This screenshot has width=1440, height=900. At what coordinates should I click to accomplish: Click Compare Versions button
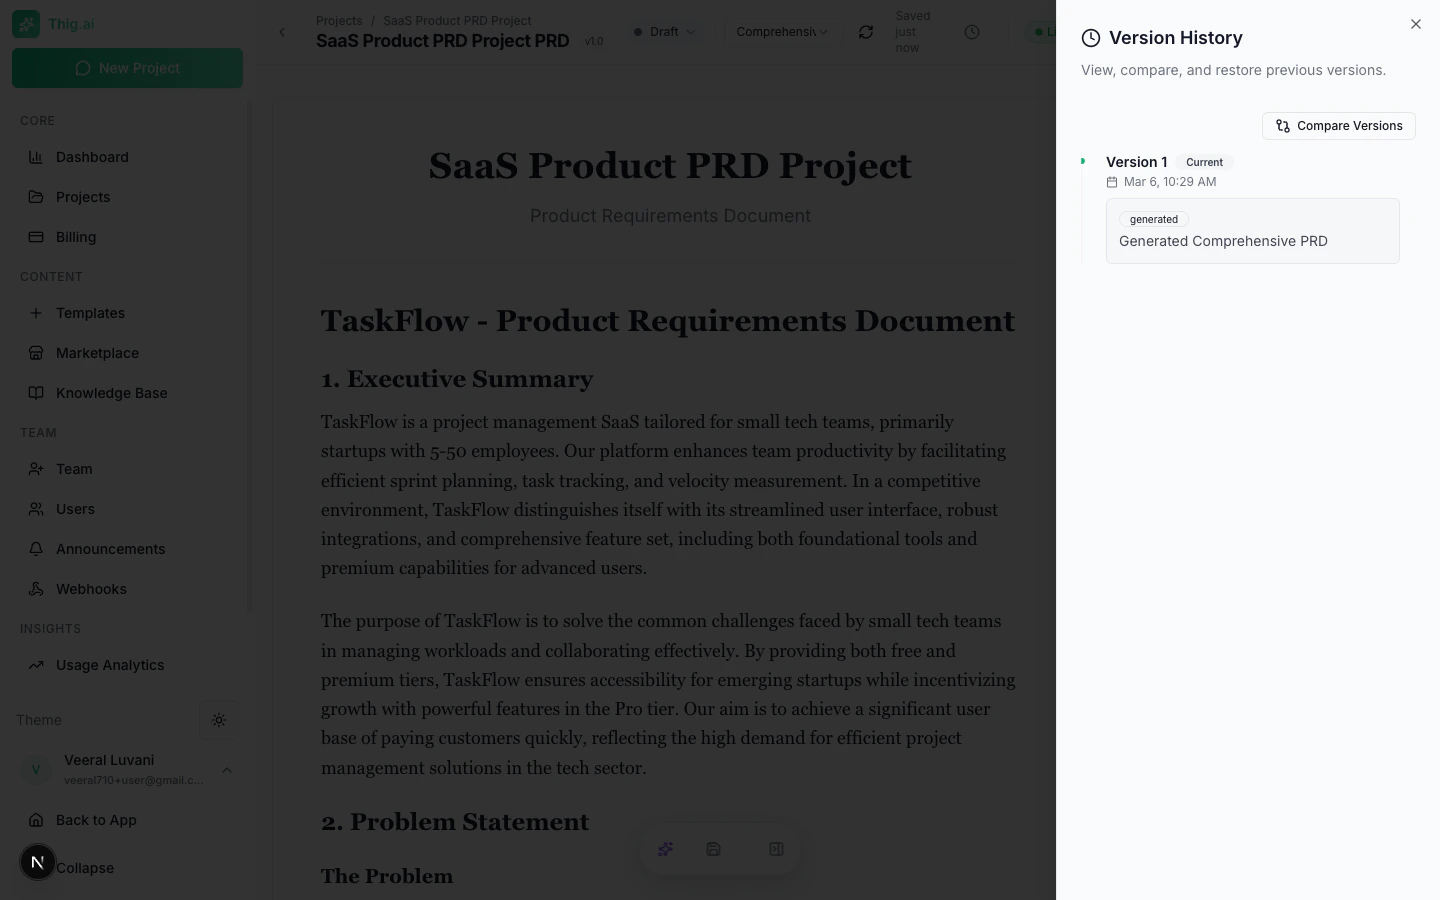tap(1338, 126)
